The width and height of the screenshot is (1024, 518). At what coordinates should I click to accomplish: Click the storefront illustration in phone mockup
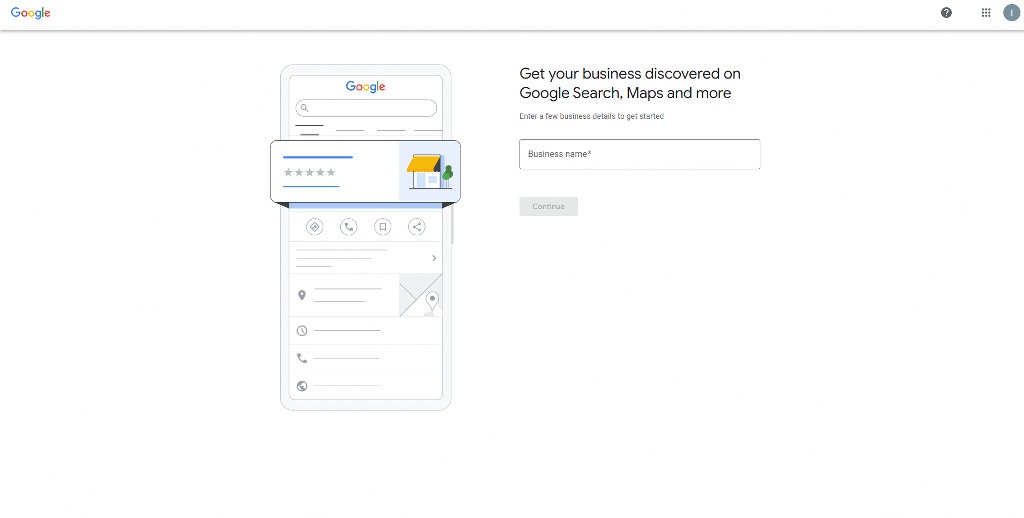point(430,172)
